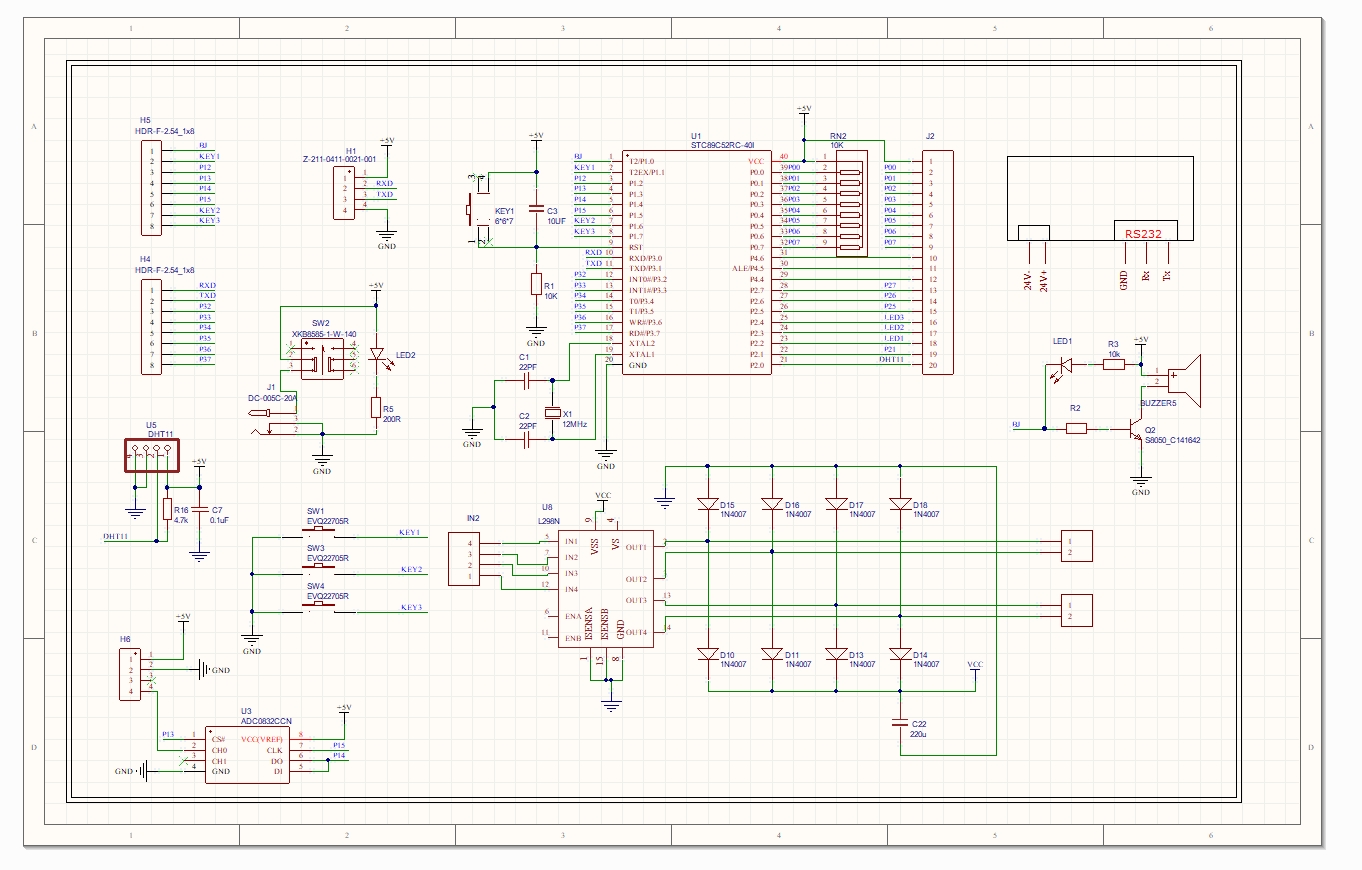Select the buzzer speaker symbol

tap(1185, 380)
